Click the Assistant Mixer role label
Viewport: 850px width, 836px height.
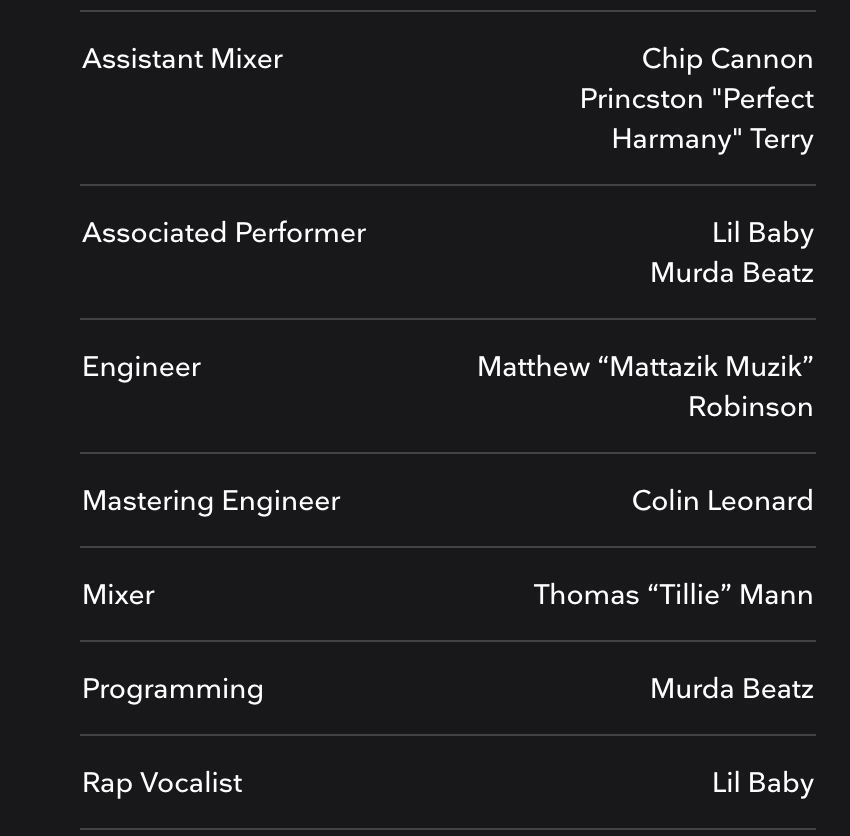coord(182,59)
